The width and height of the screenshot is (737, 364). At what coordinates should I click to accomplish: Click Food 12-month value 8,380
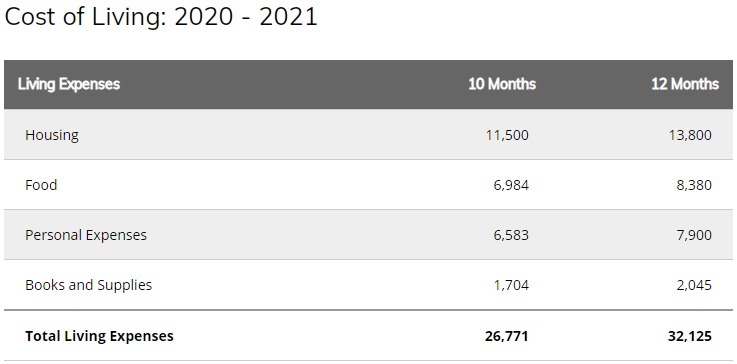point(694,185)
